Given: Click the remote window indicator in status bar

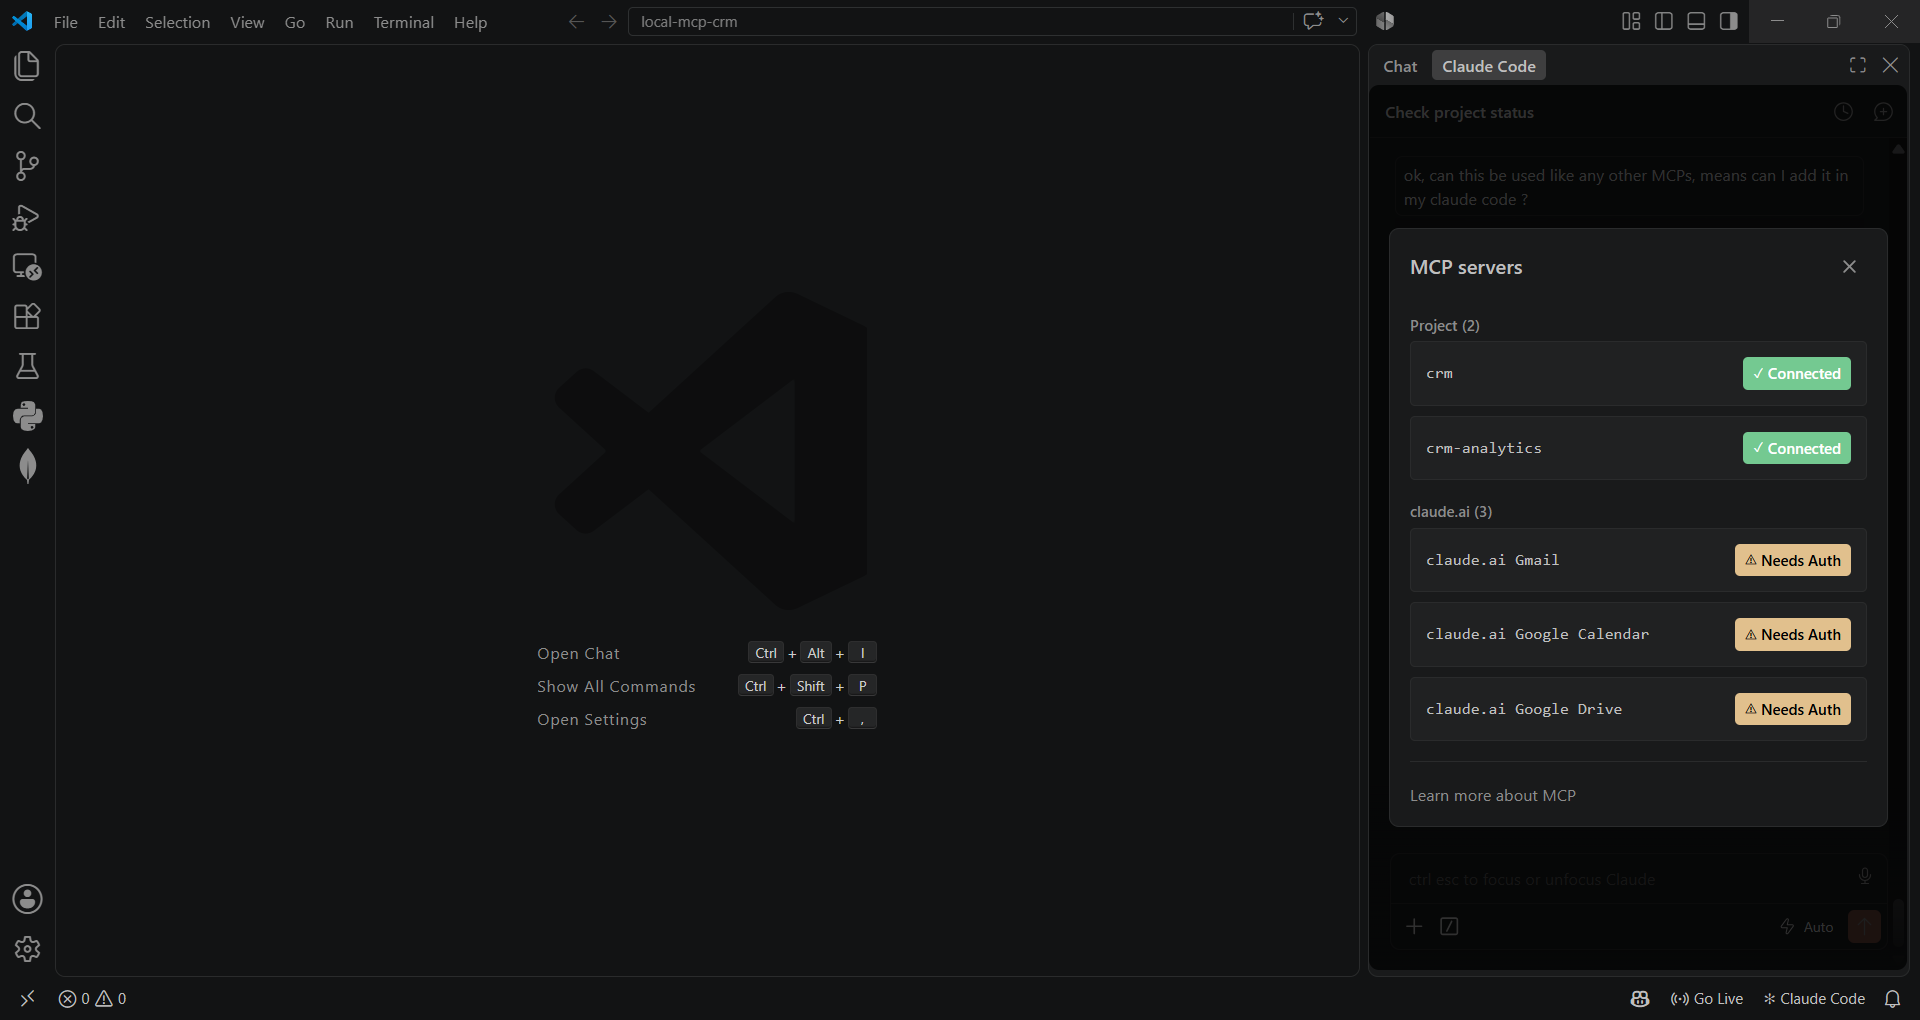Looking at the screenshot, I should click(27, 998).
